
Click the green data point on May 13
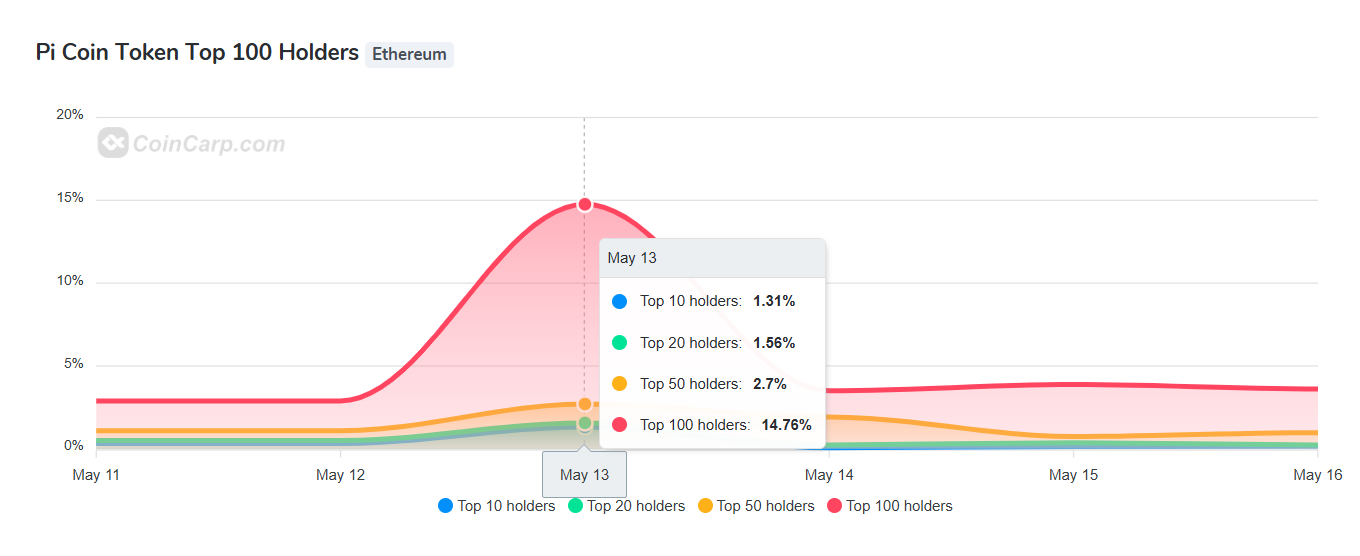pos(585,423)
